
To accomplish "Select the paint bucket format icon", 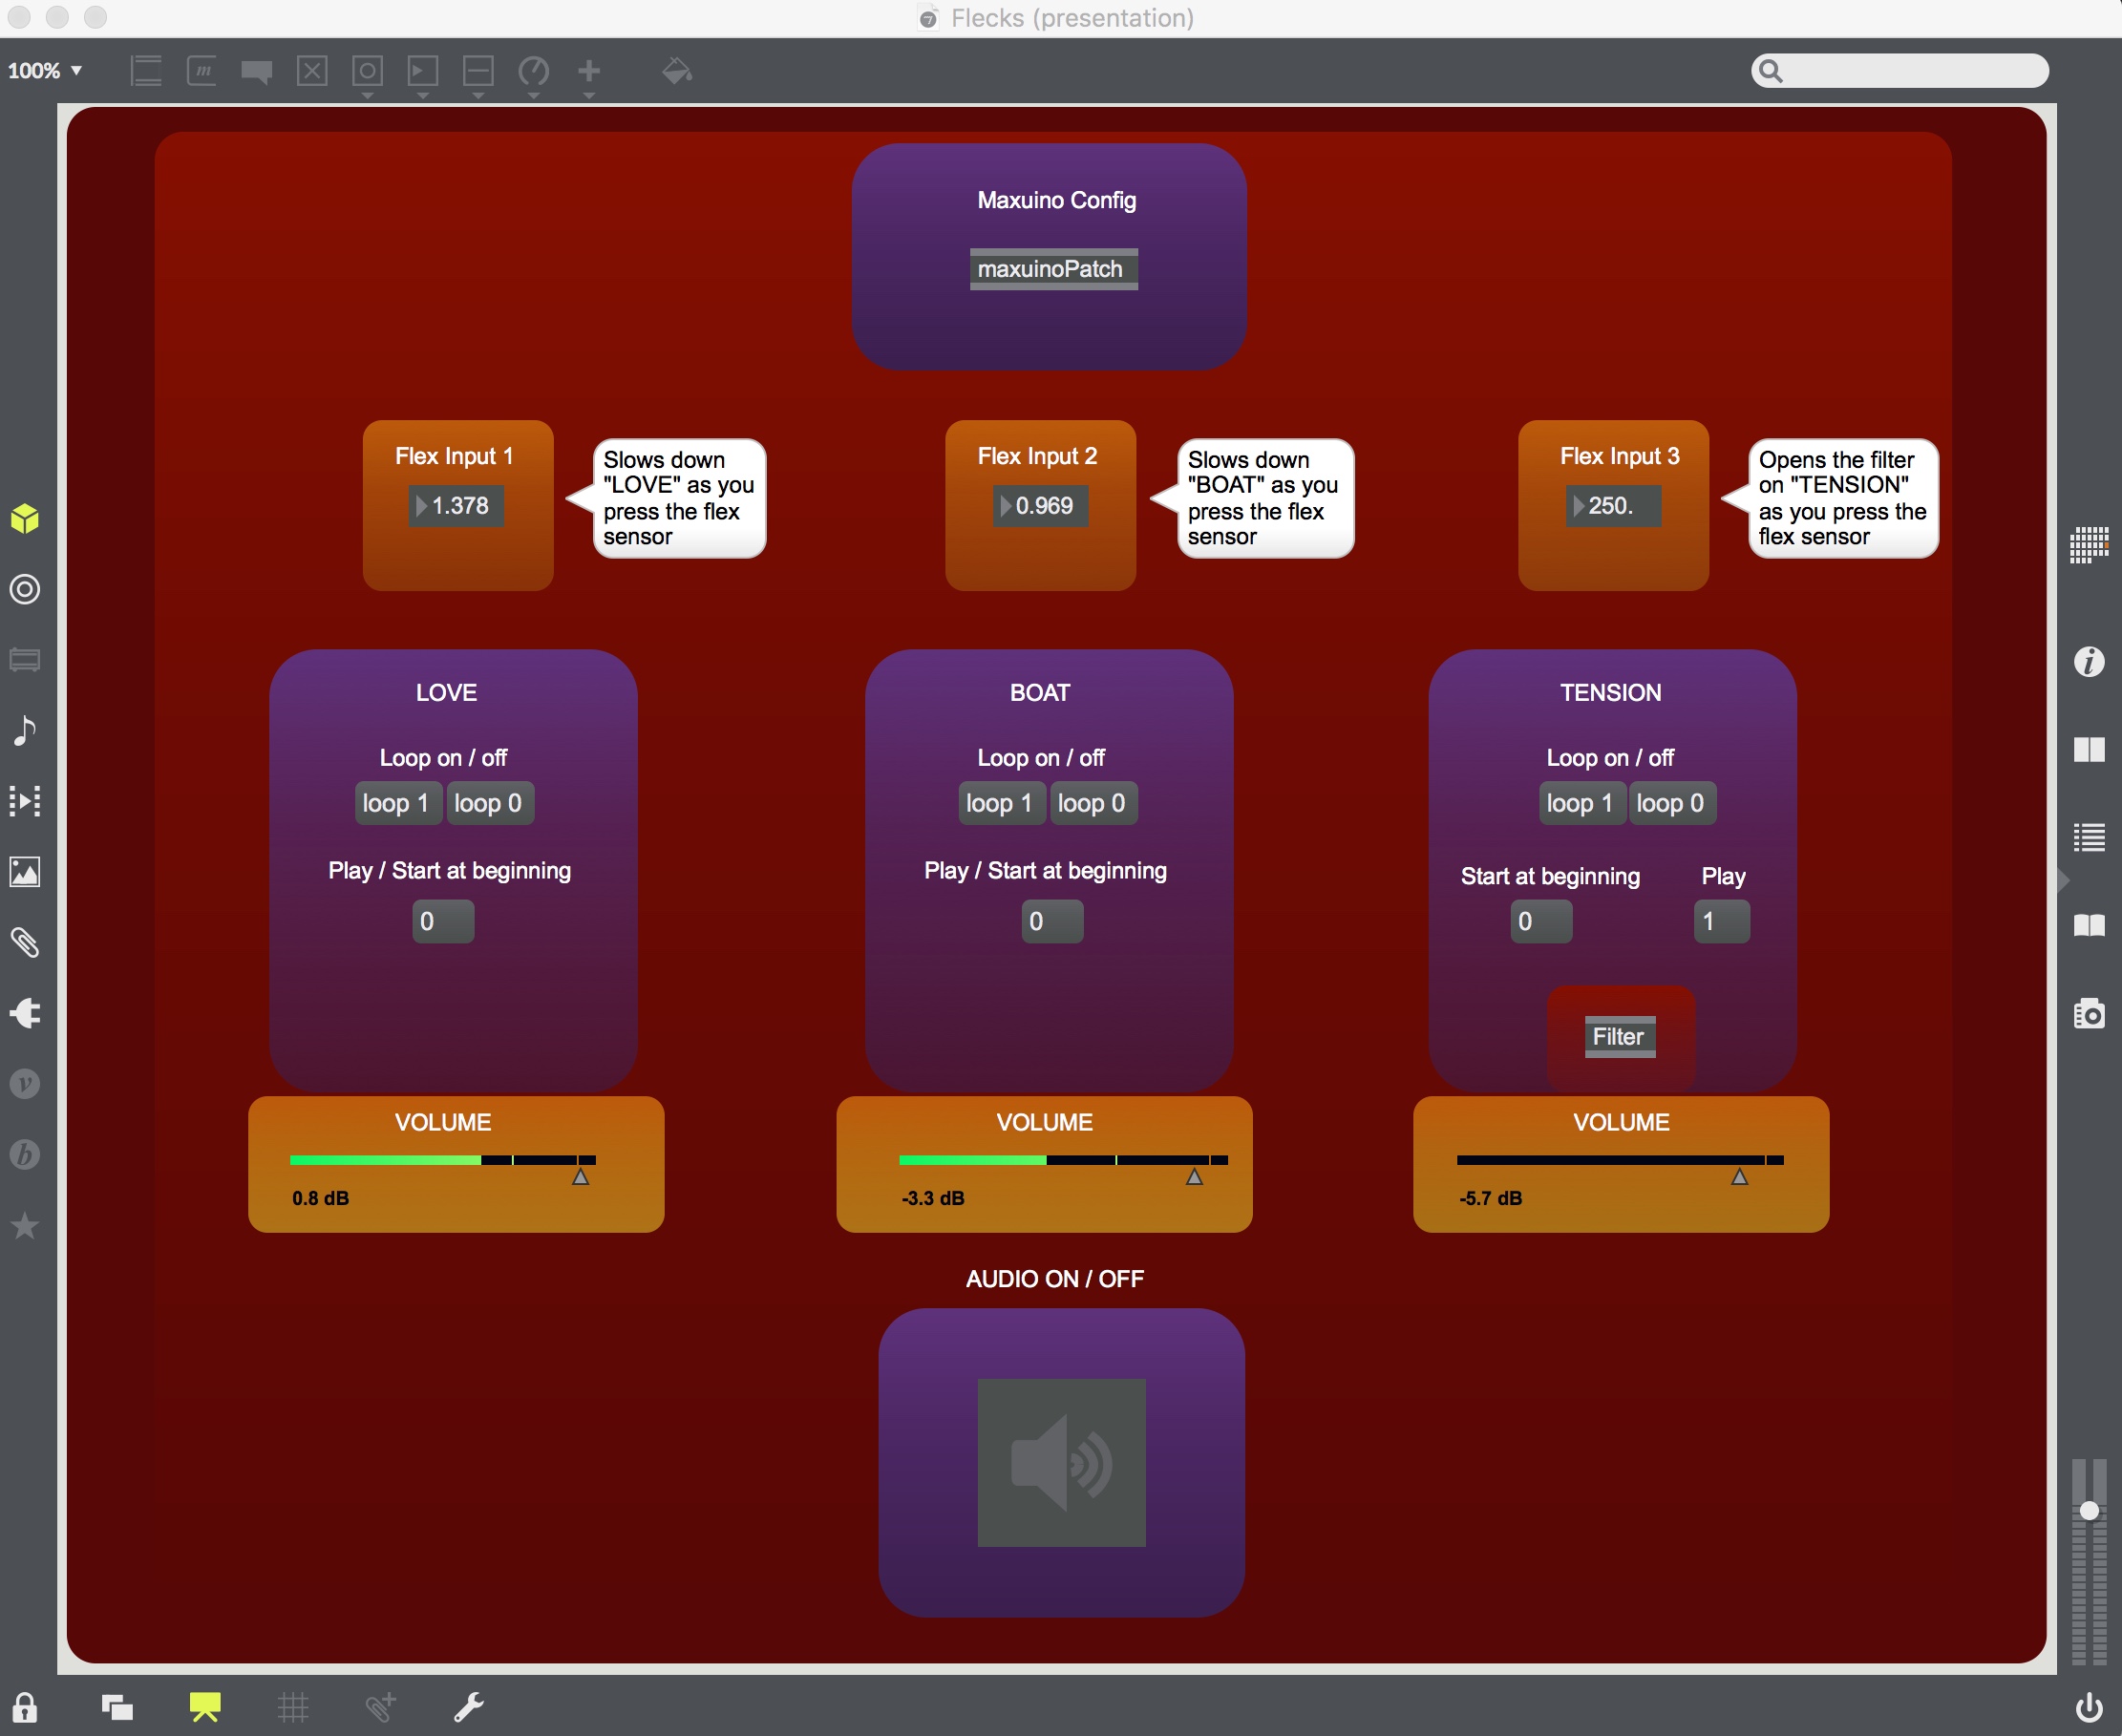I will tap(677, 71).
